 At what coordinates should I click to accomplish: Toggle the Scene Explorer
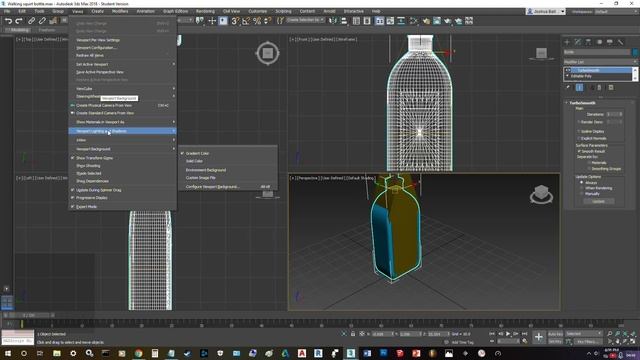click(x=356, y=21)
